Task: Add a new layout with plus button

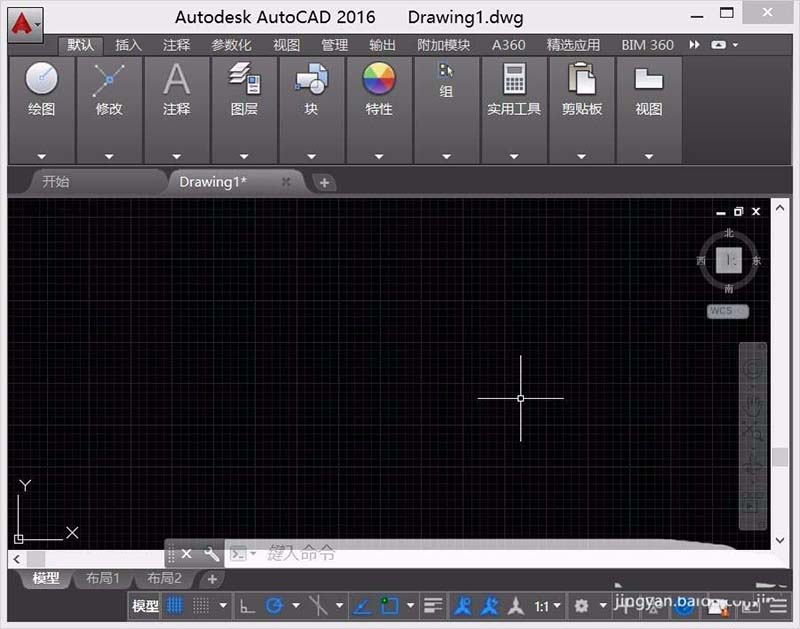Action: [212, 579]
